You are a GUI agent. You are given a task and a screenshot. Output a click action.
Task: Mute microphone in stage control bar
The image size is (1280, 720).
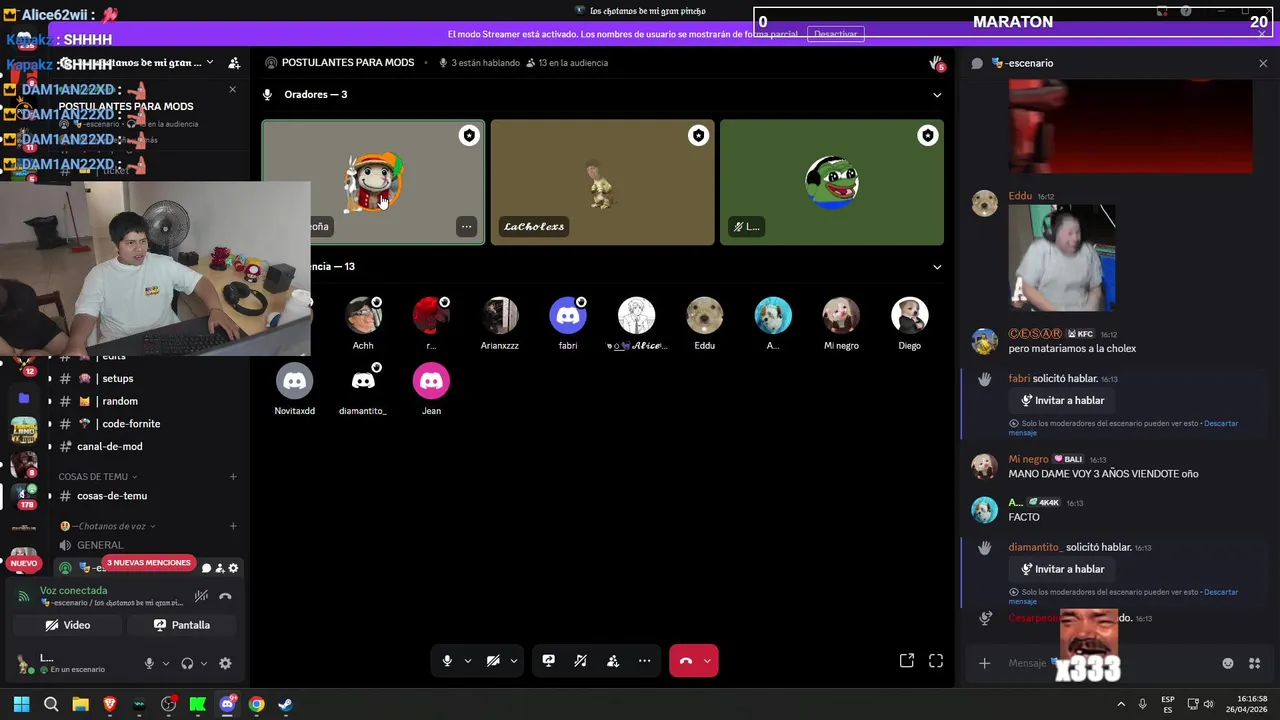pyautogui.click(x=447, y=661)
